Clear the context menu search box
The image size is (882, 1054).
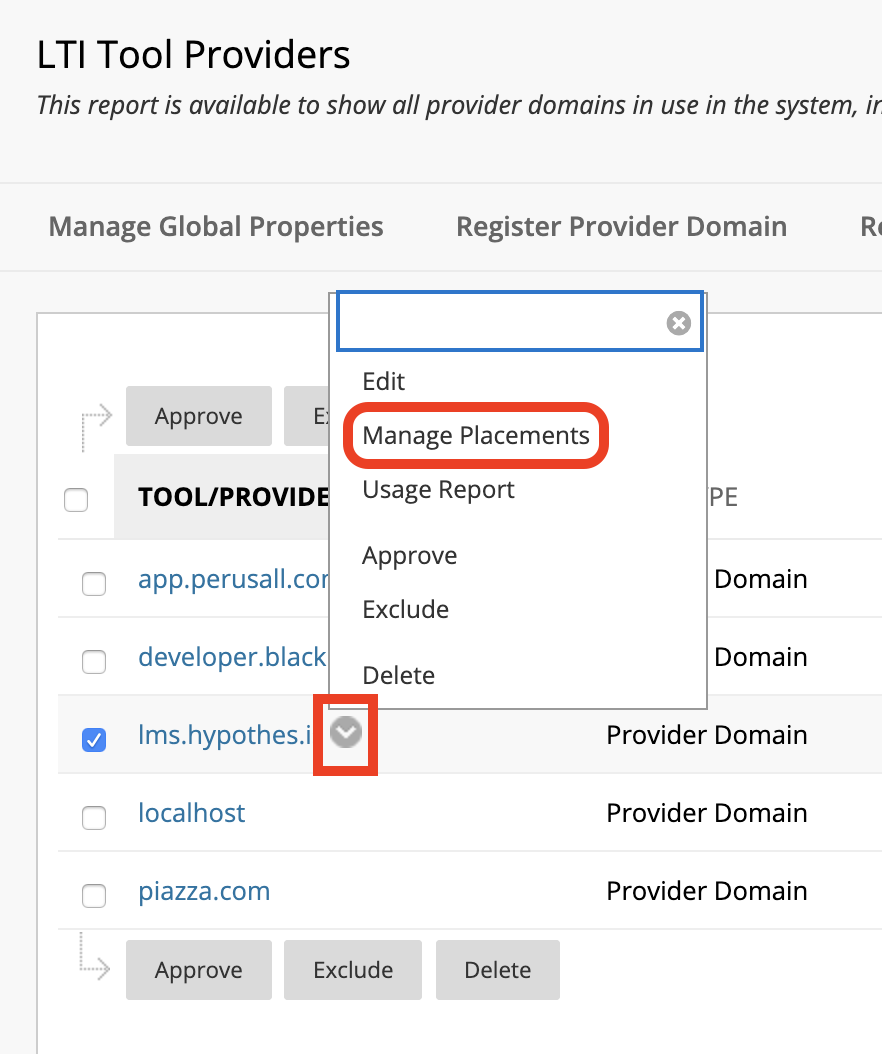pyautogui.click(x=678, y=323)
